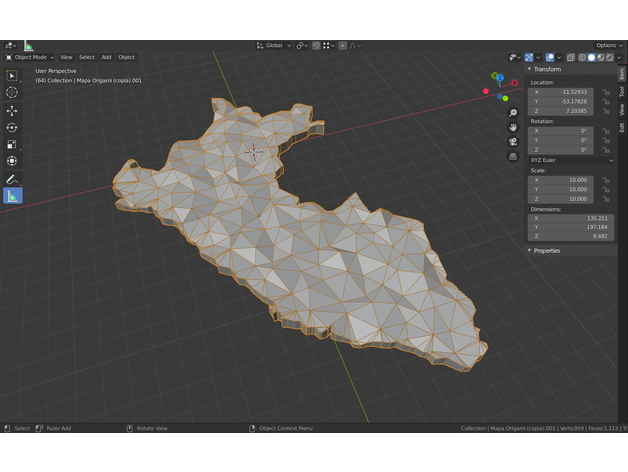Toggle the camera view
Screen dimensions: 628x472
(x=513, y=142)
